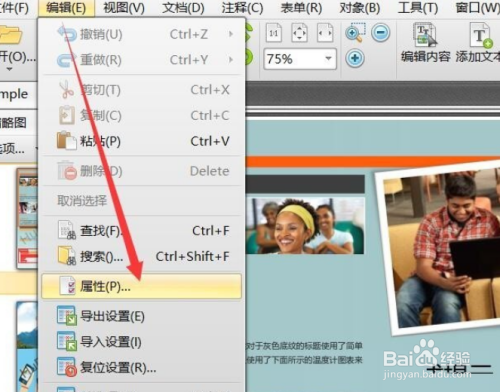
Task: Choose 搜索 Ctrl+Shift+F menu entry
Action: [x=141, y=257]
